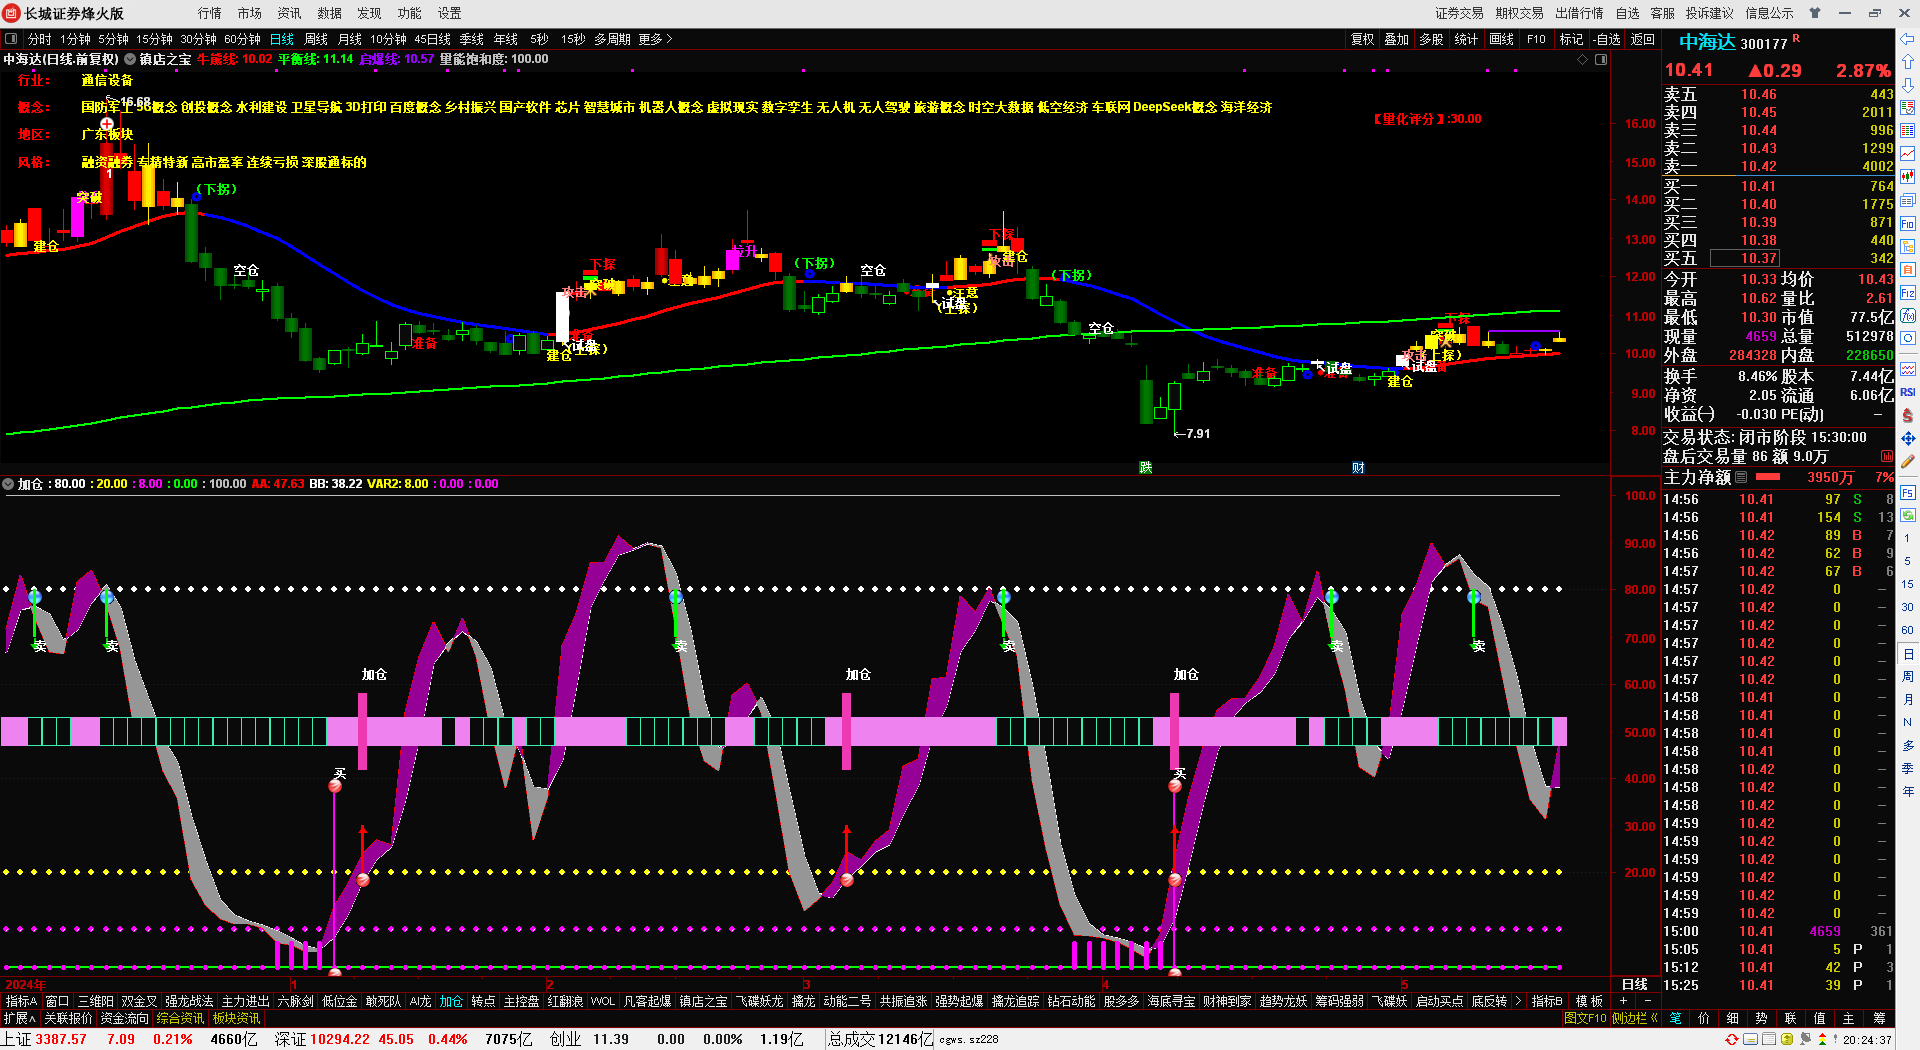Click the red dollar sign icon
1920x1050 pixels.
[x=1908, y=415]
